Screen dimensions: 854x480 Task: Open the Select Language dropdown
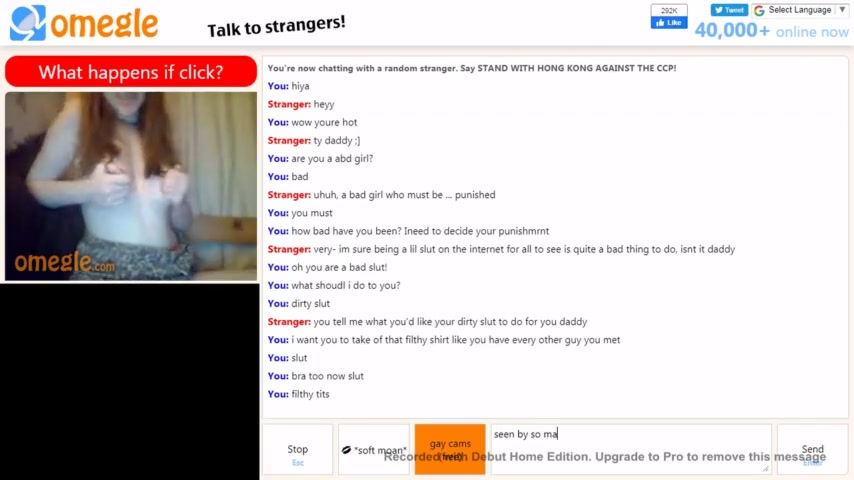pos(800,10)
